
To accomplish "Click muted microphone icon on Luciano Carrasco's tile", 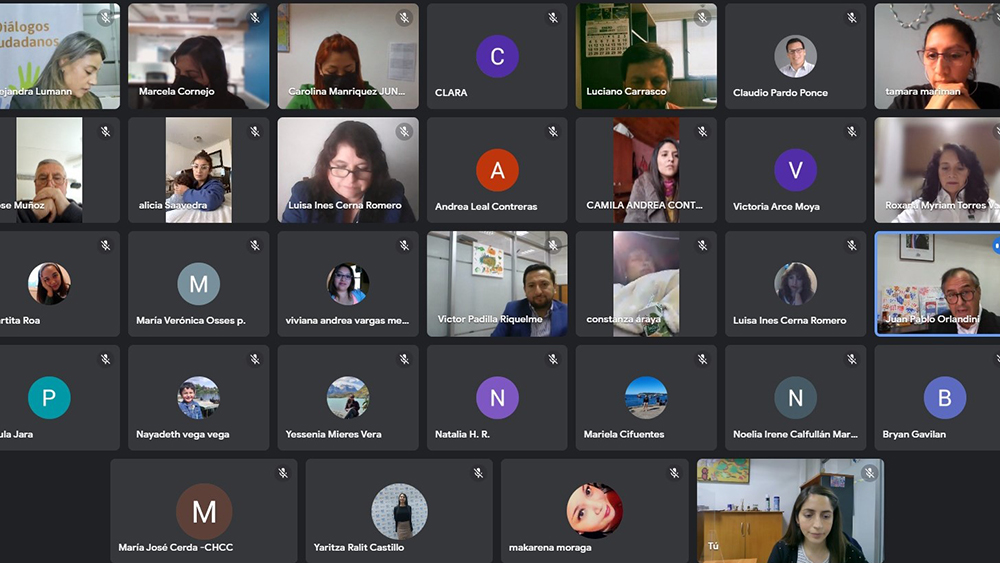I will click(702, 18).
